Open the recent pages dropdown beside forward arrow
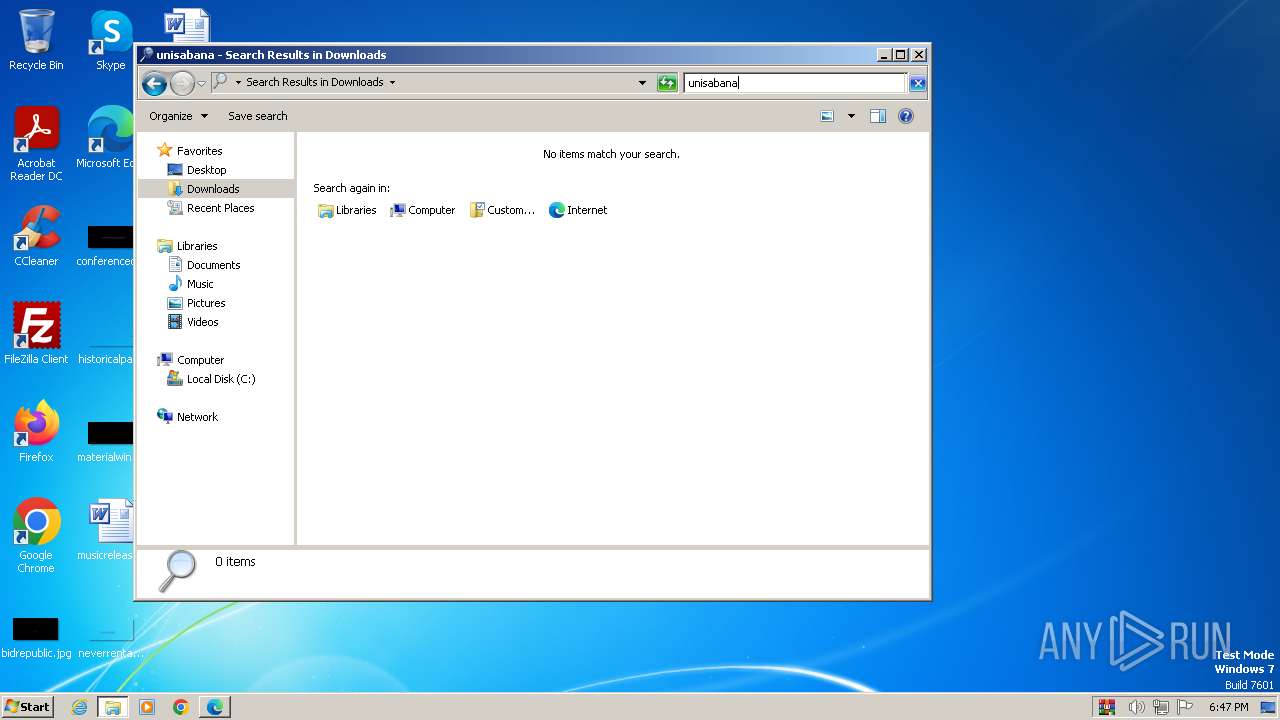The width and height of the screenshot is (1280, 720). coord(201,83)
